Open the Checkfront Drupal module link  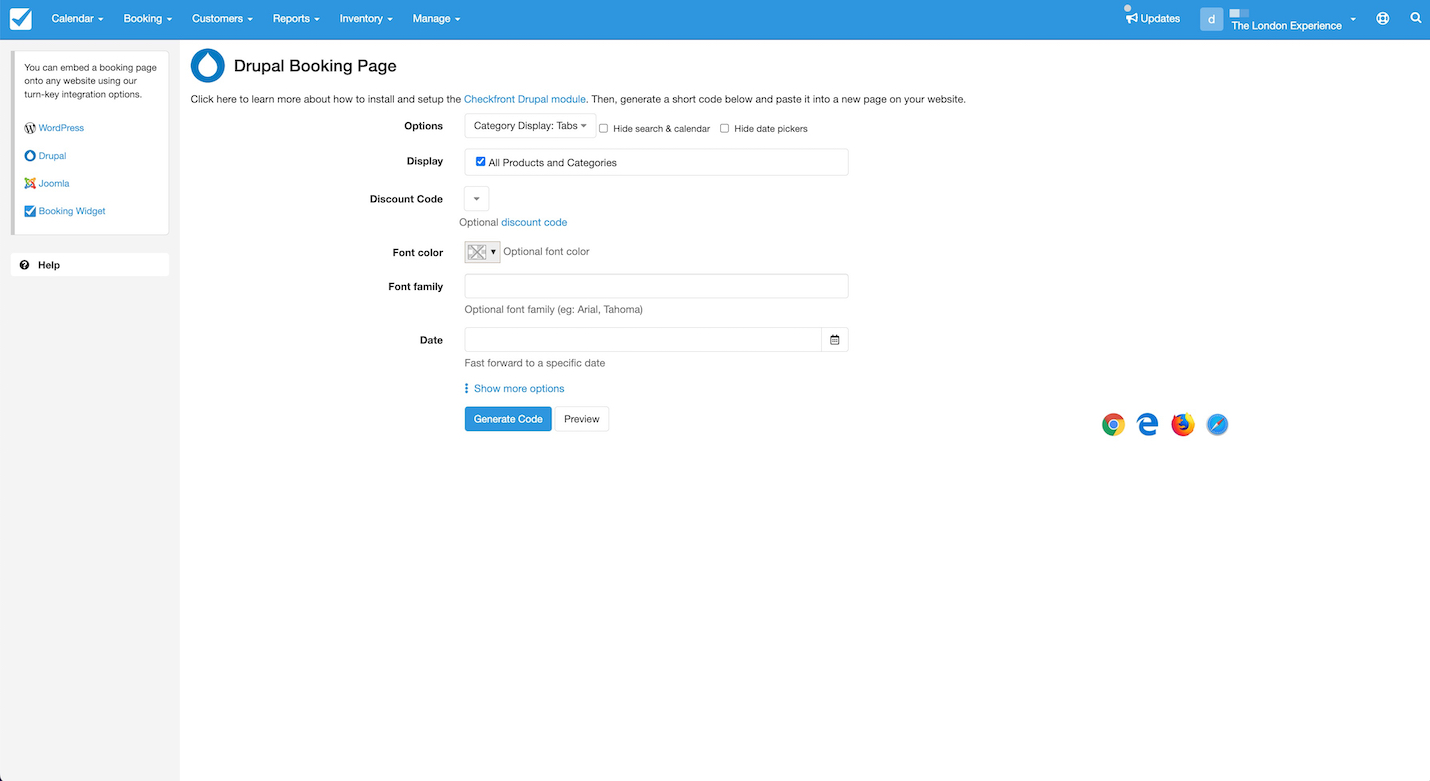[x=525, y=99]
